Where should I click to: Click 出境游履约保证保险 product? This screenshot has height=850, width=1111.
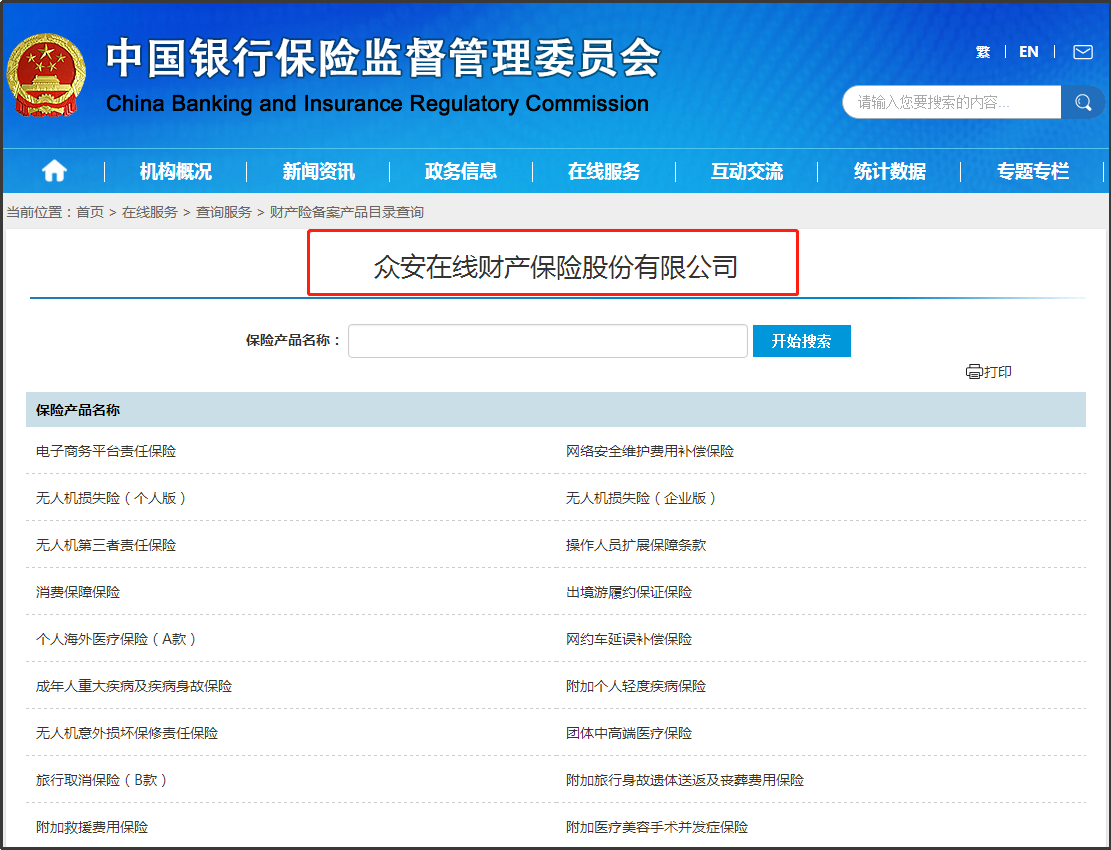tap(628, 592)
